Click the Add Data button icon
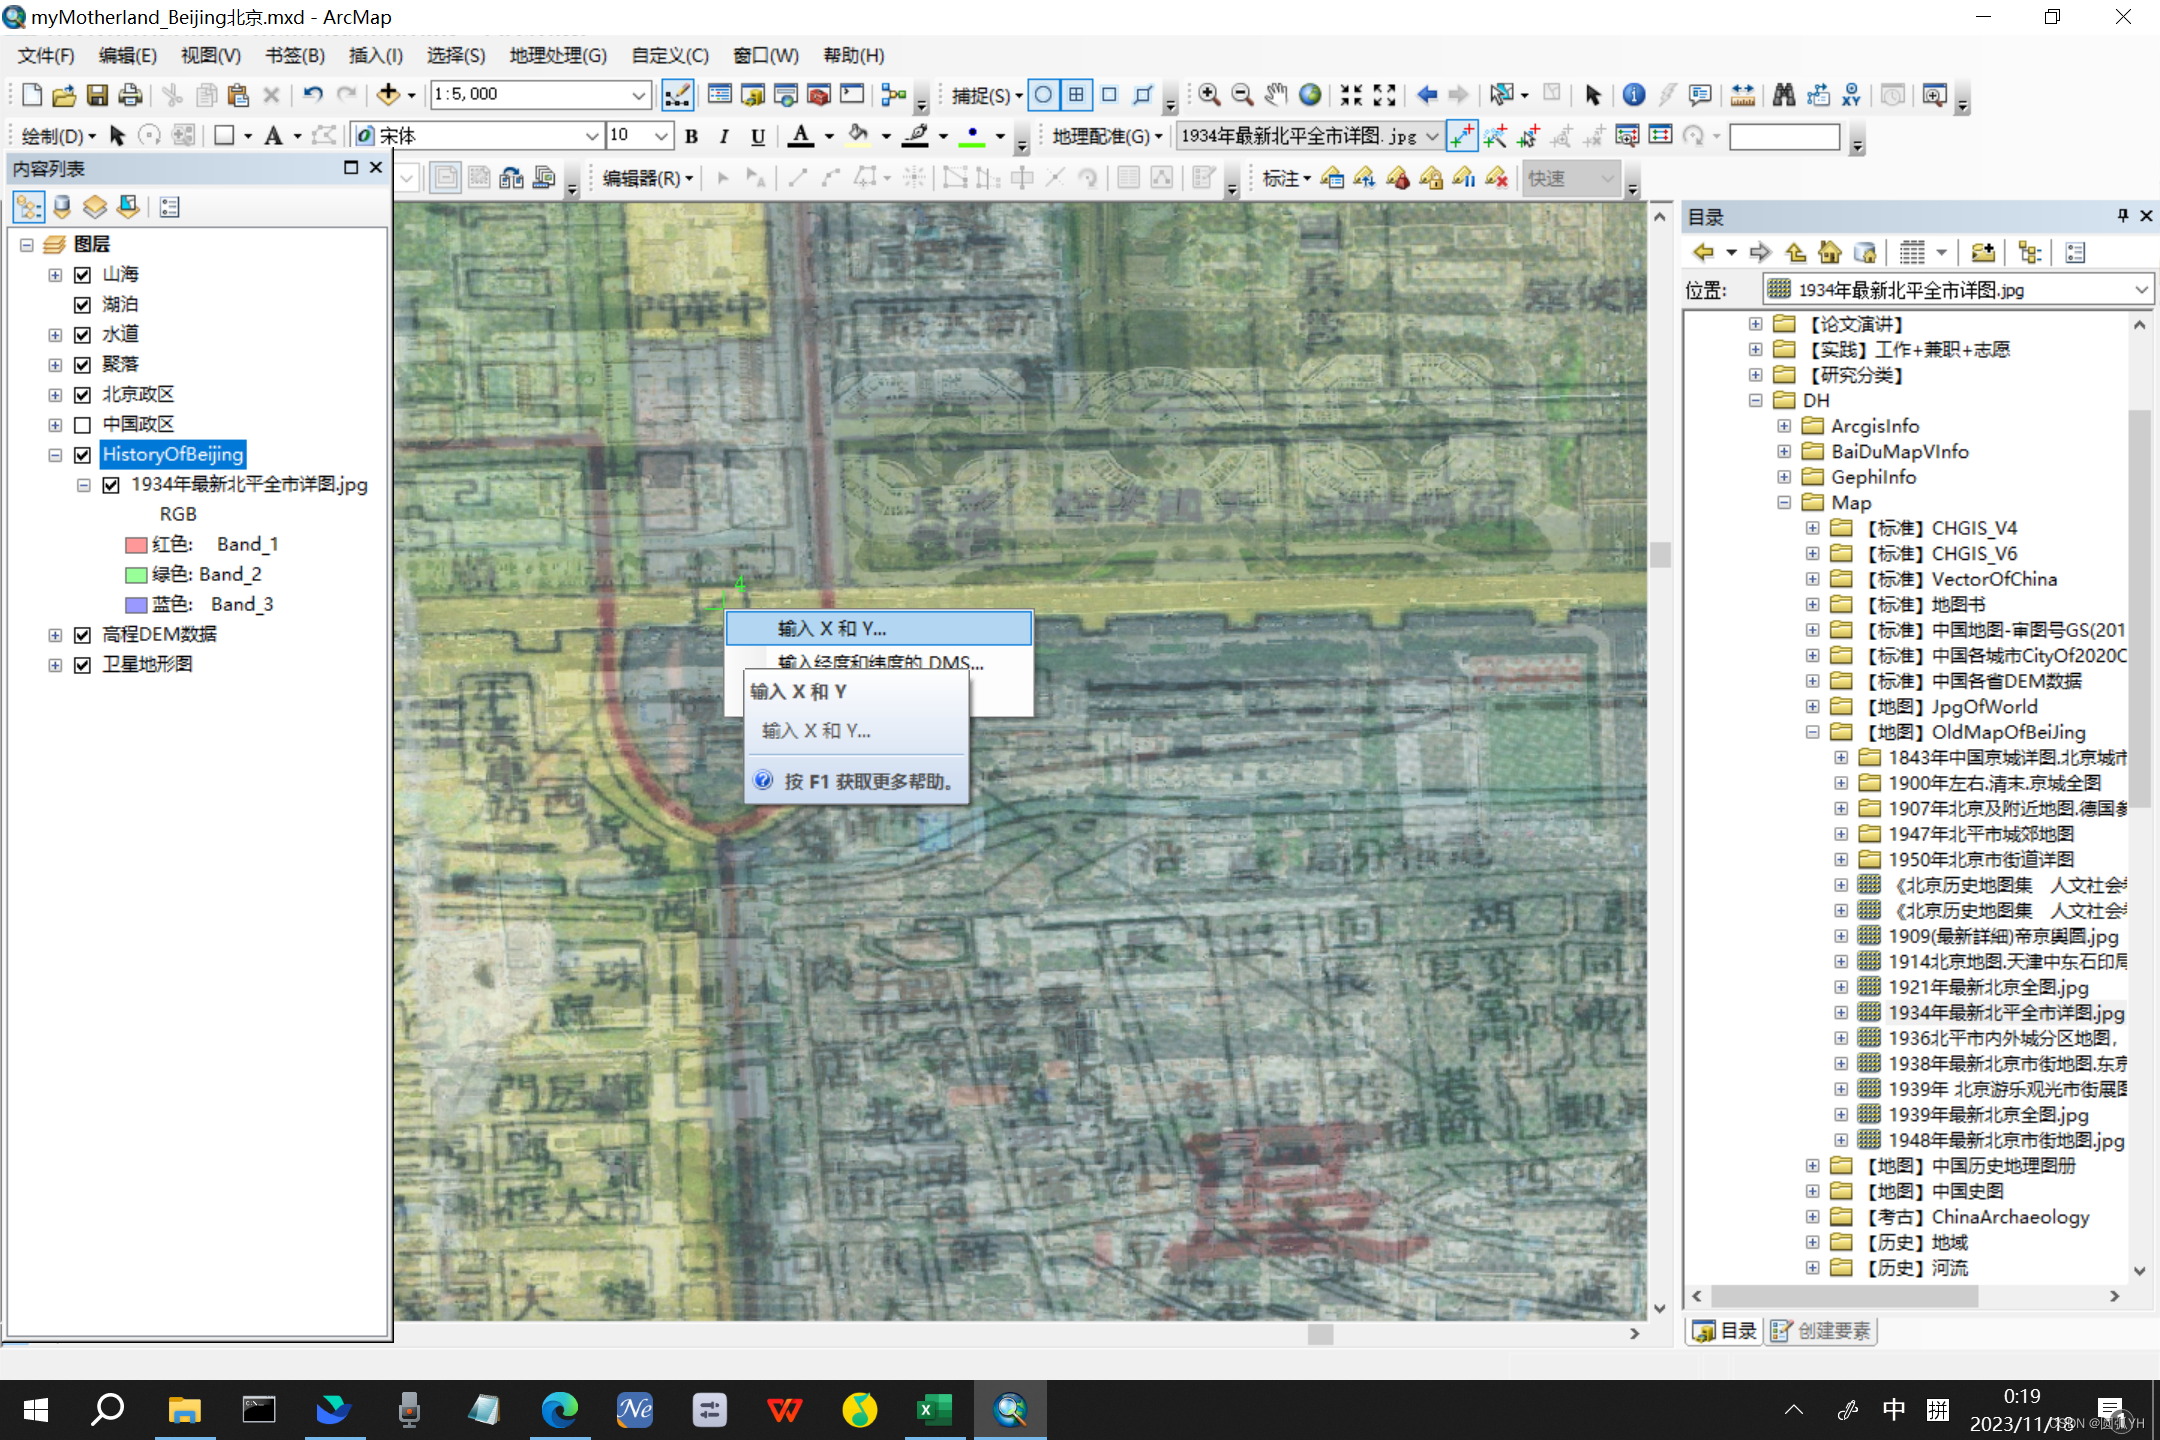The image size is (2160, 1440). (x=388, y=95)
